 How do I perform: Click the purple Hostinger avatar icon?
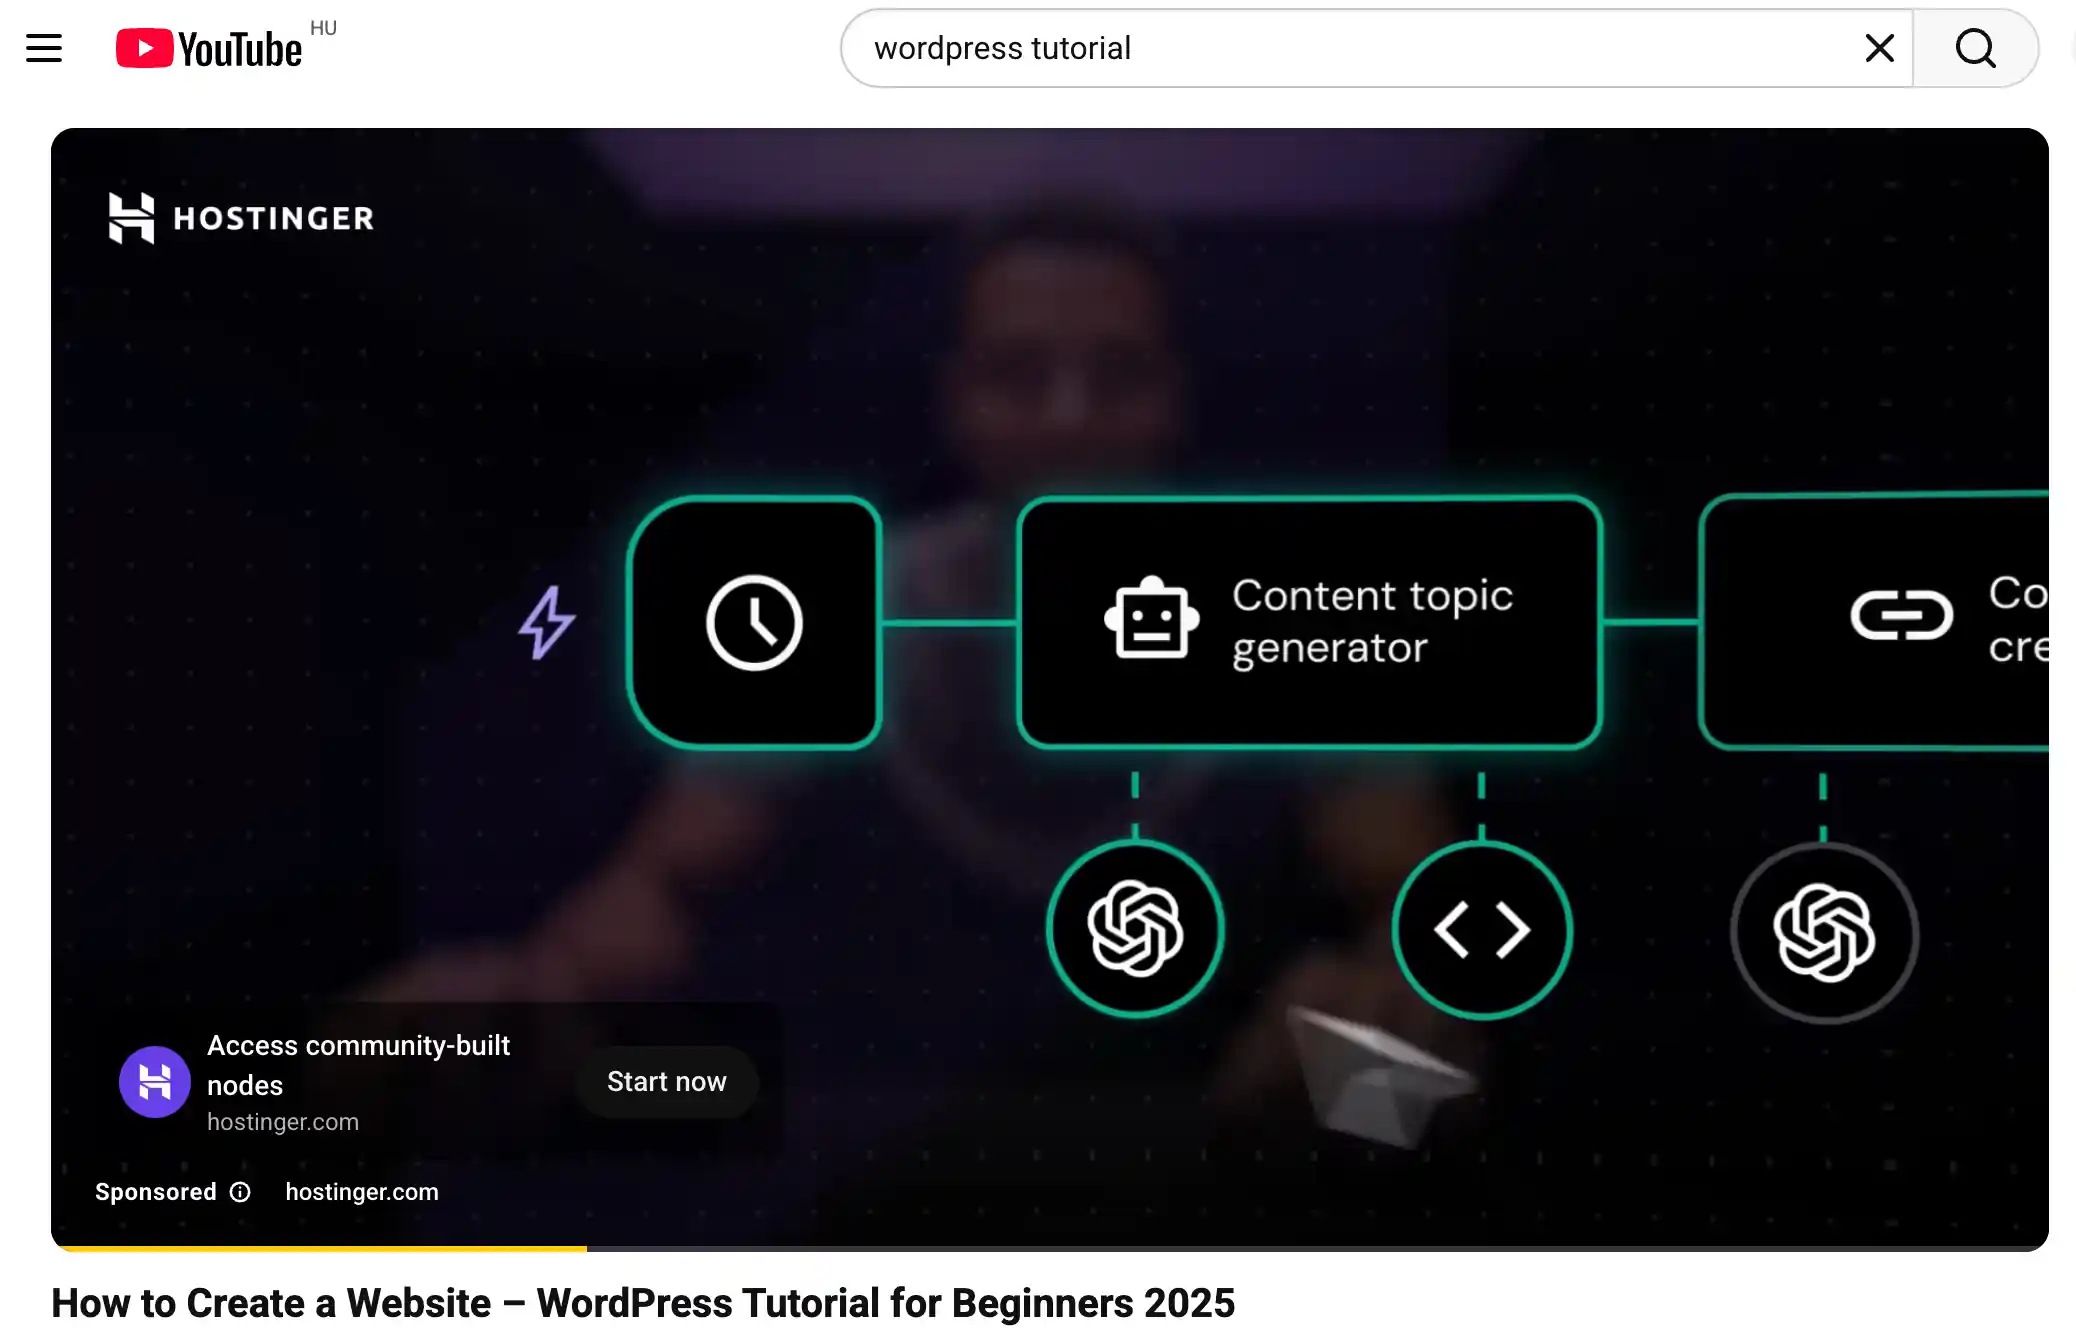pyautogui.click(x=155, y=1082)
